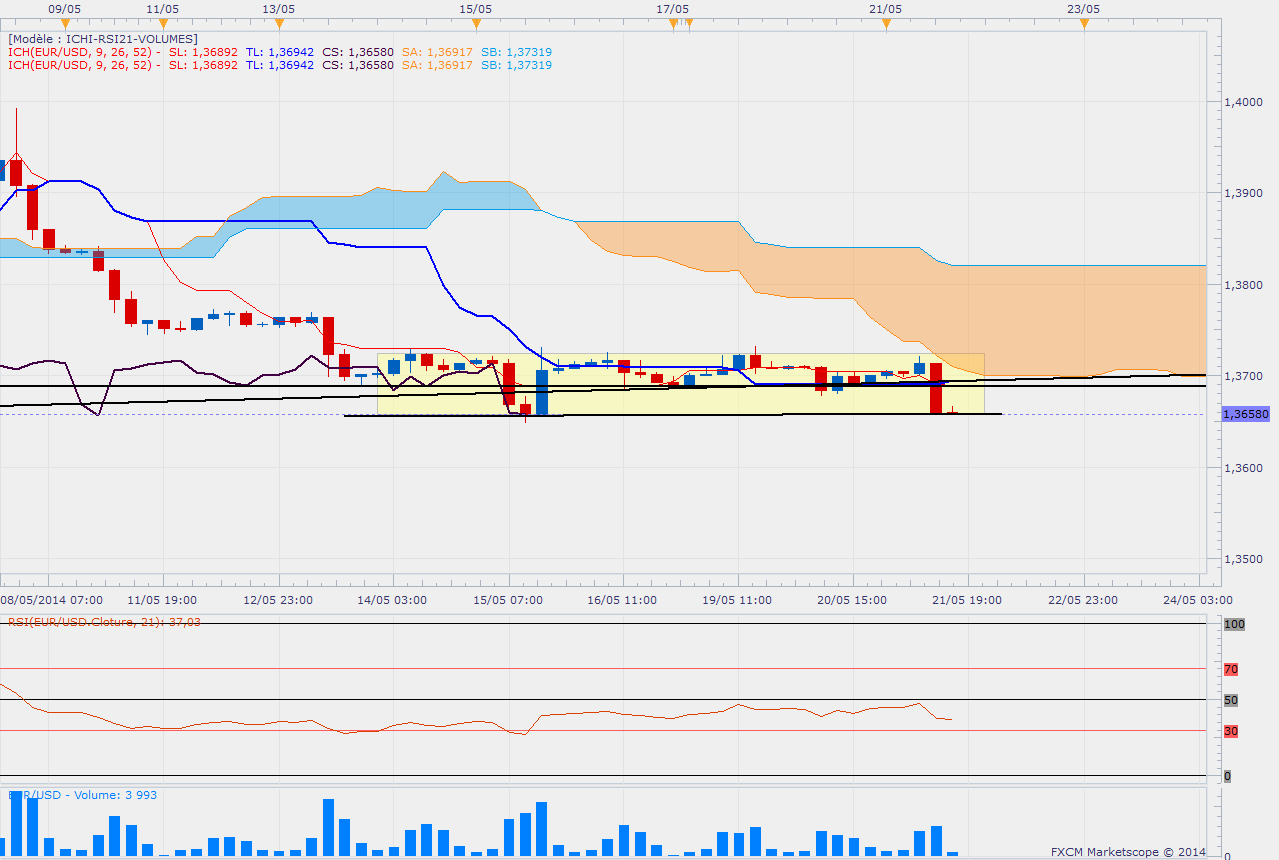Image resolution: width=1279 pixels, height=860 pixels.
Task: Click the 1,3500 price axis label
Action: click(x=1245, y=560)
